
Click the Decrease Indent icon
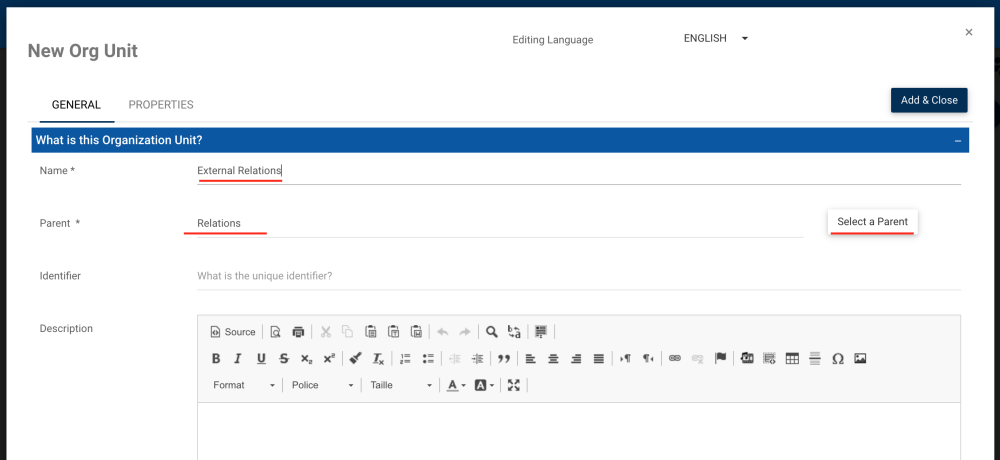(x=455, y=359)
